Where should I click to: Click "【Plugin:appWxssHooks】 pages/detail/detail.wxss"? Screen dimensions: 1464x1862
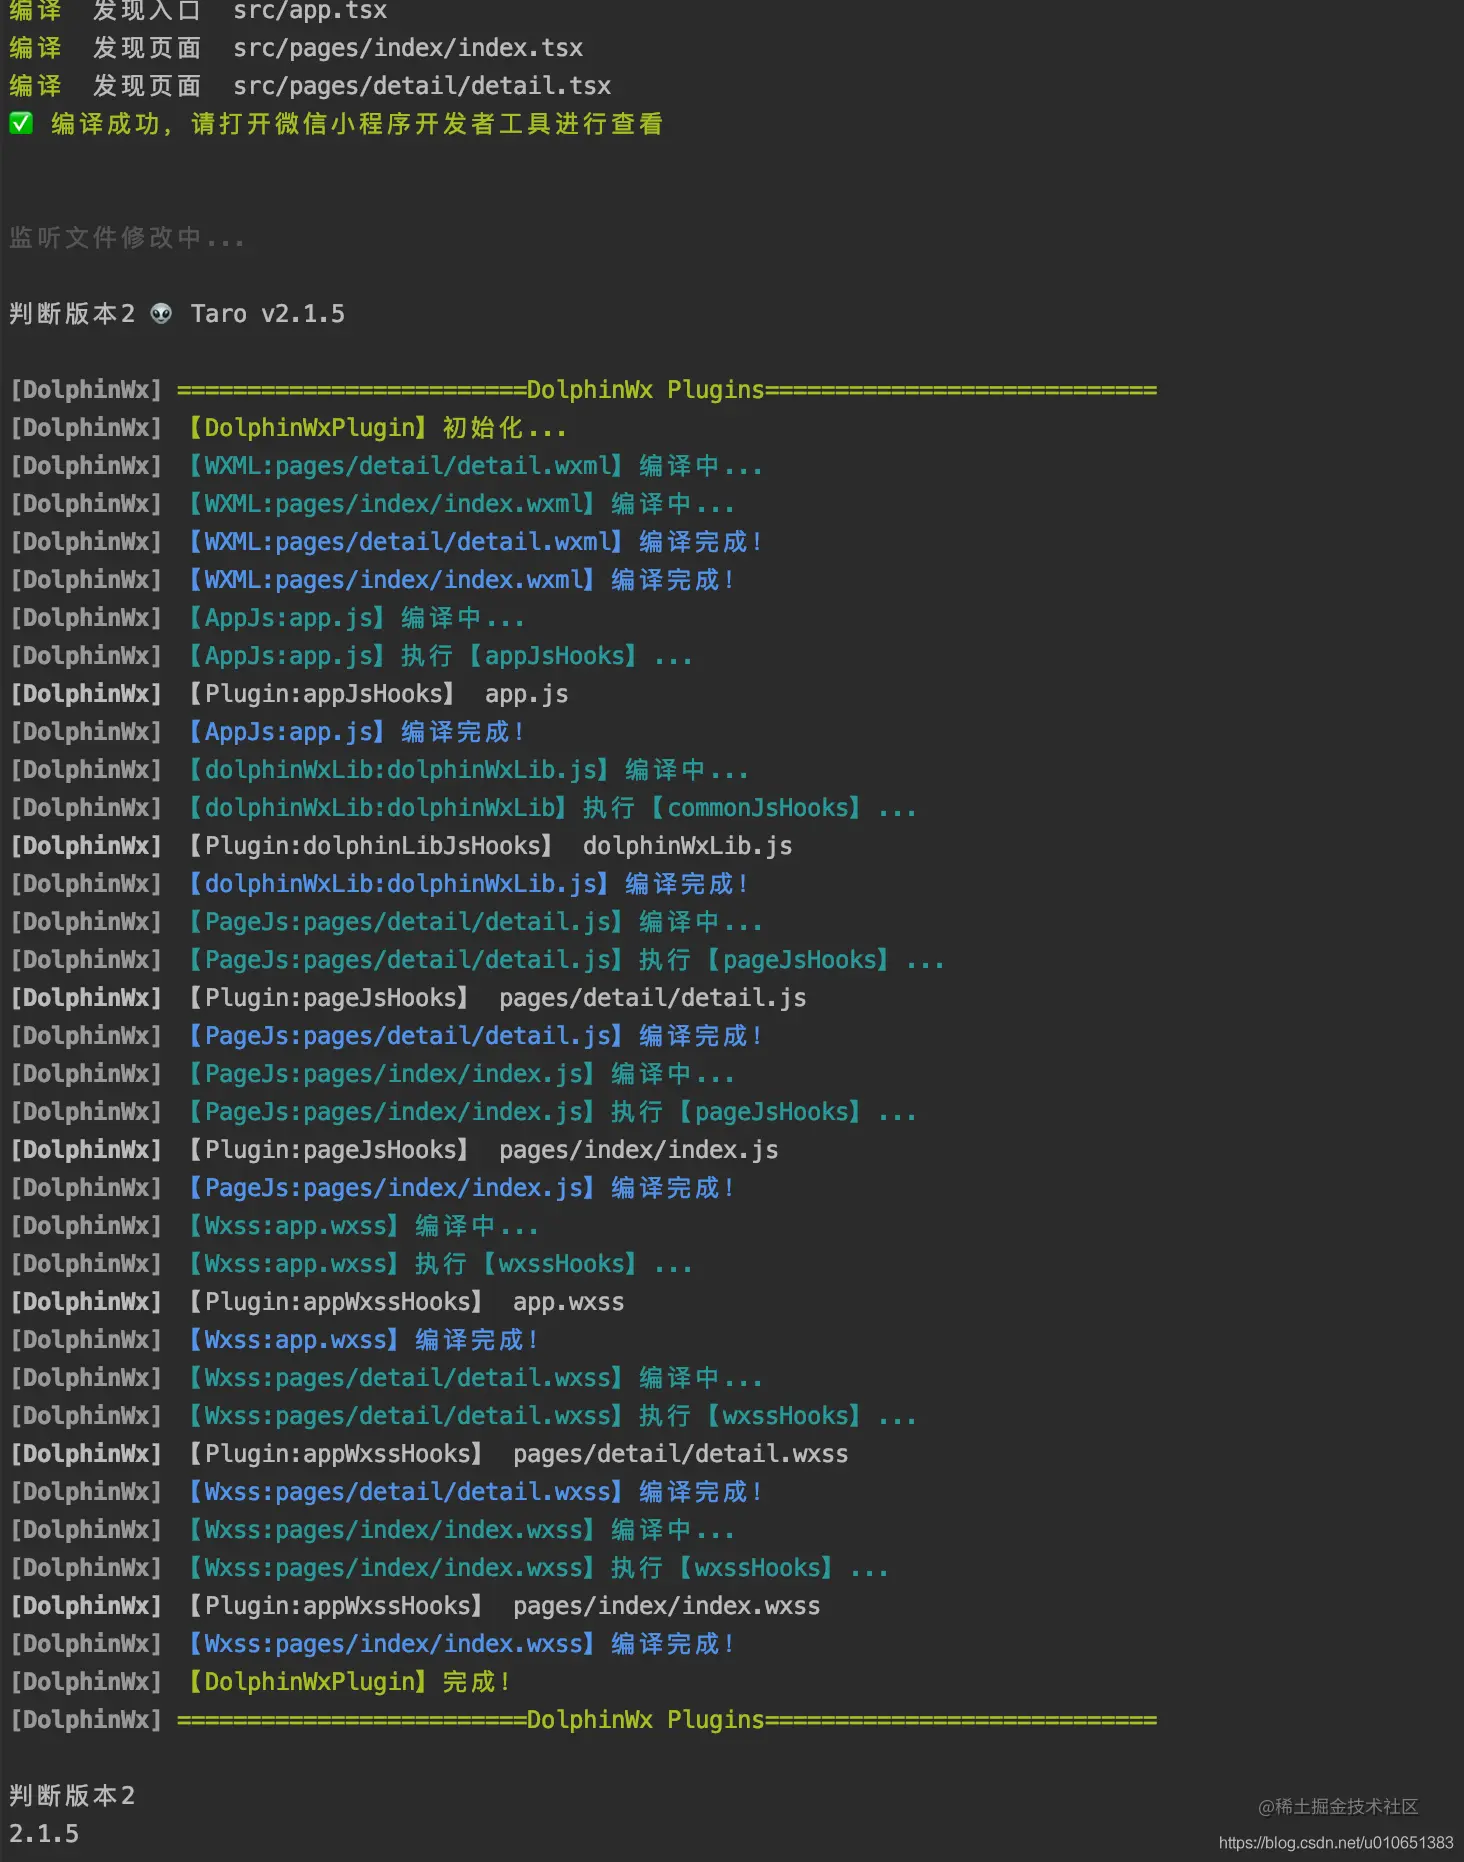tap(518, 1454)
